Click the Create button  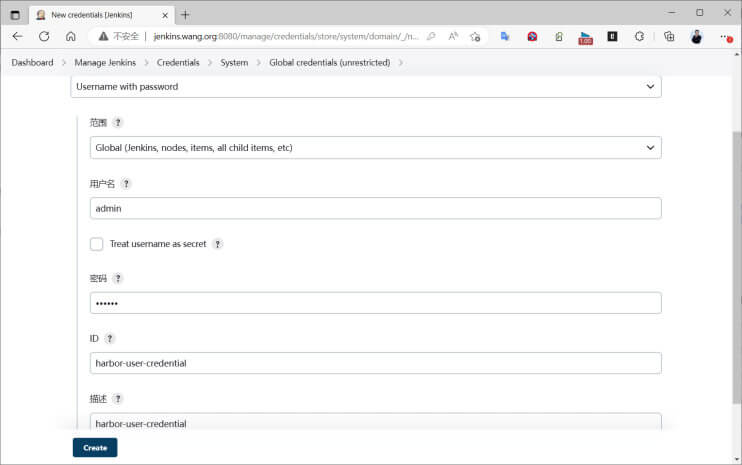[95, 447]
